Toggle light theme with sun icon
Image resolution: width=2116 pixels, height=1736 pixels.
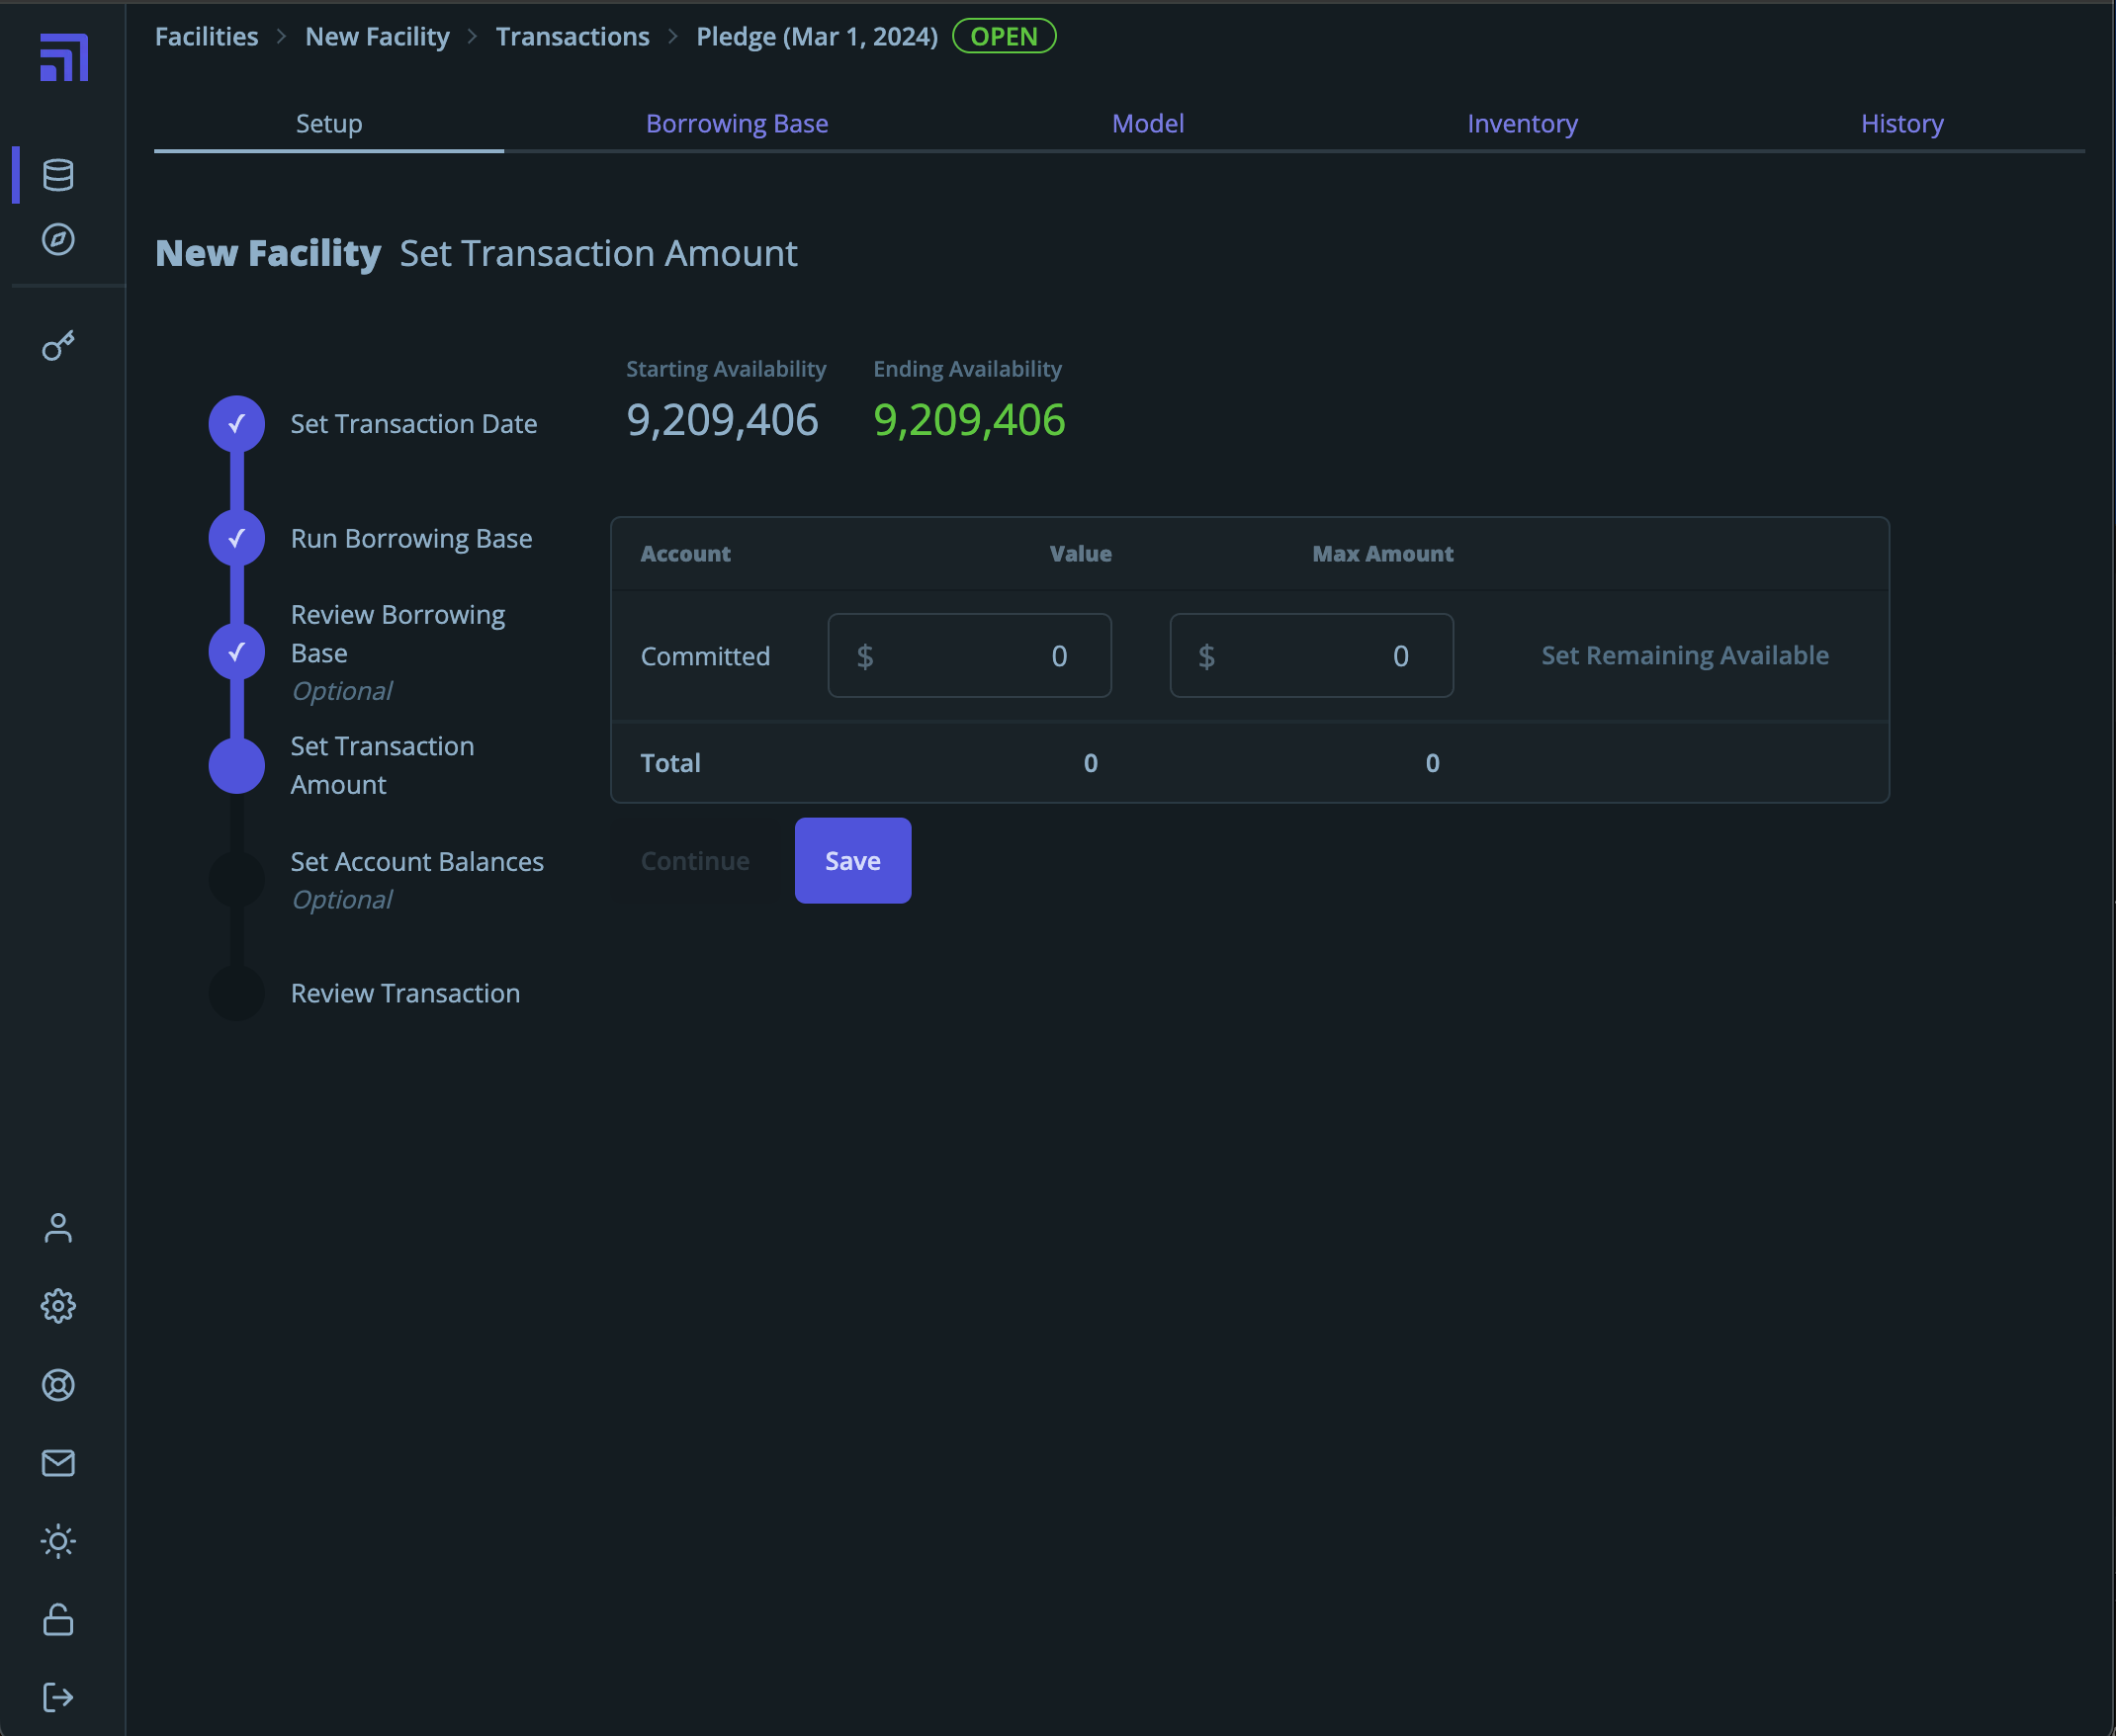[58, 1541]
